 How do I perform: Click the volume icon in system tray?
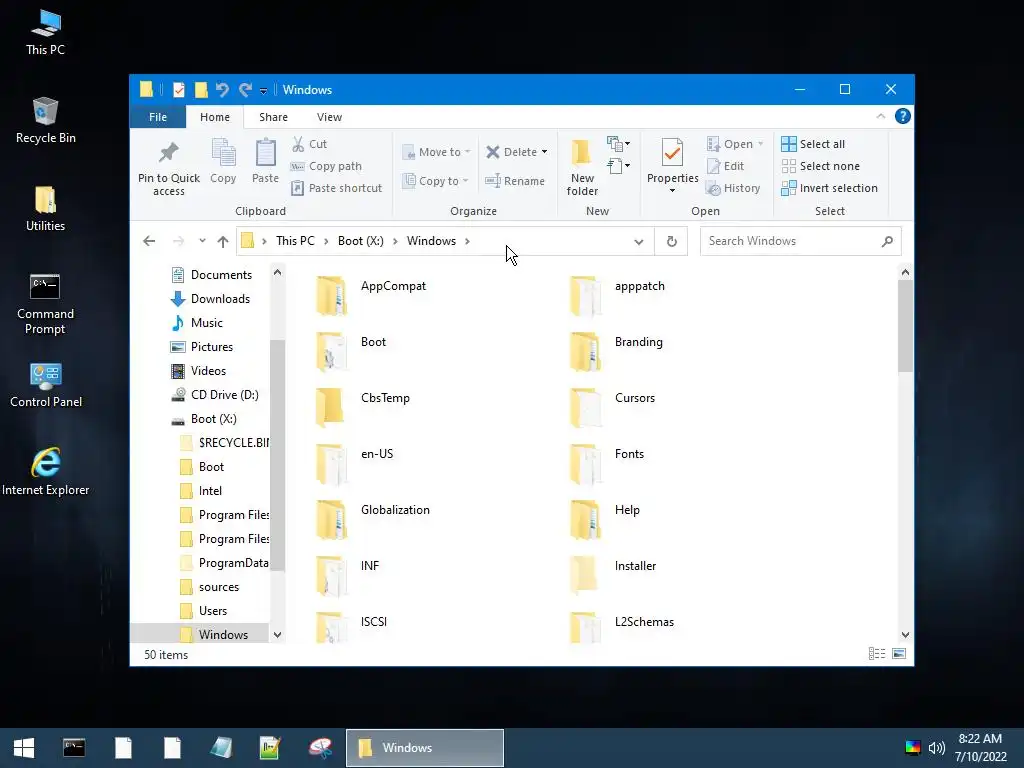[x=936, y=748]
